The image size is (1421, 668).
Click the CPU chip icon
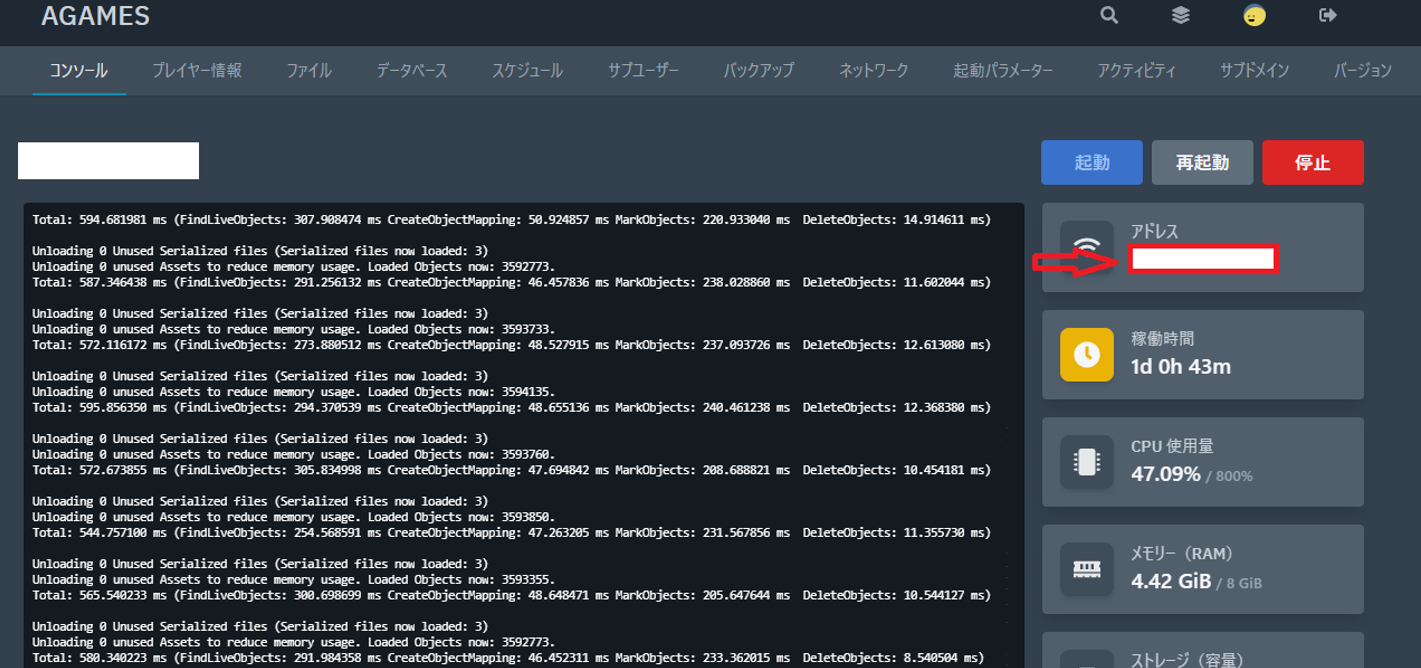pyautogui.click(x=1087, y=461)
